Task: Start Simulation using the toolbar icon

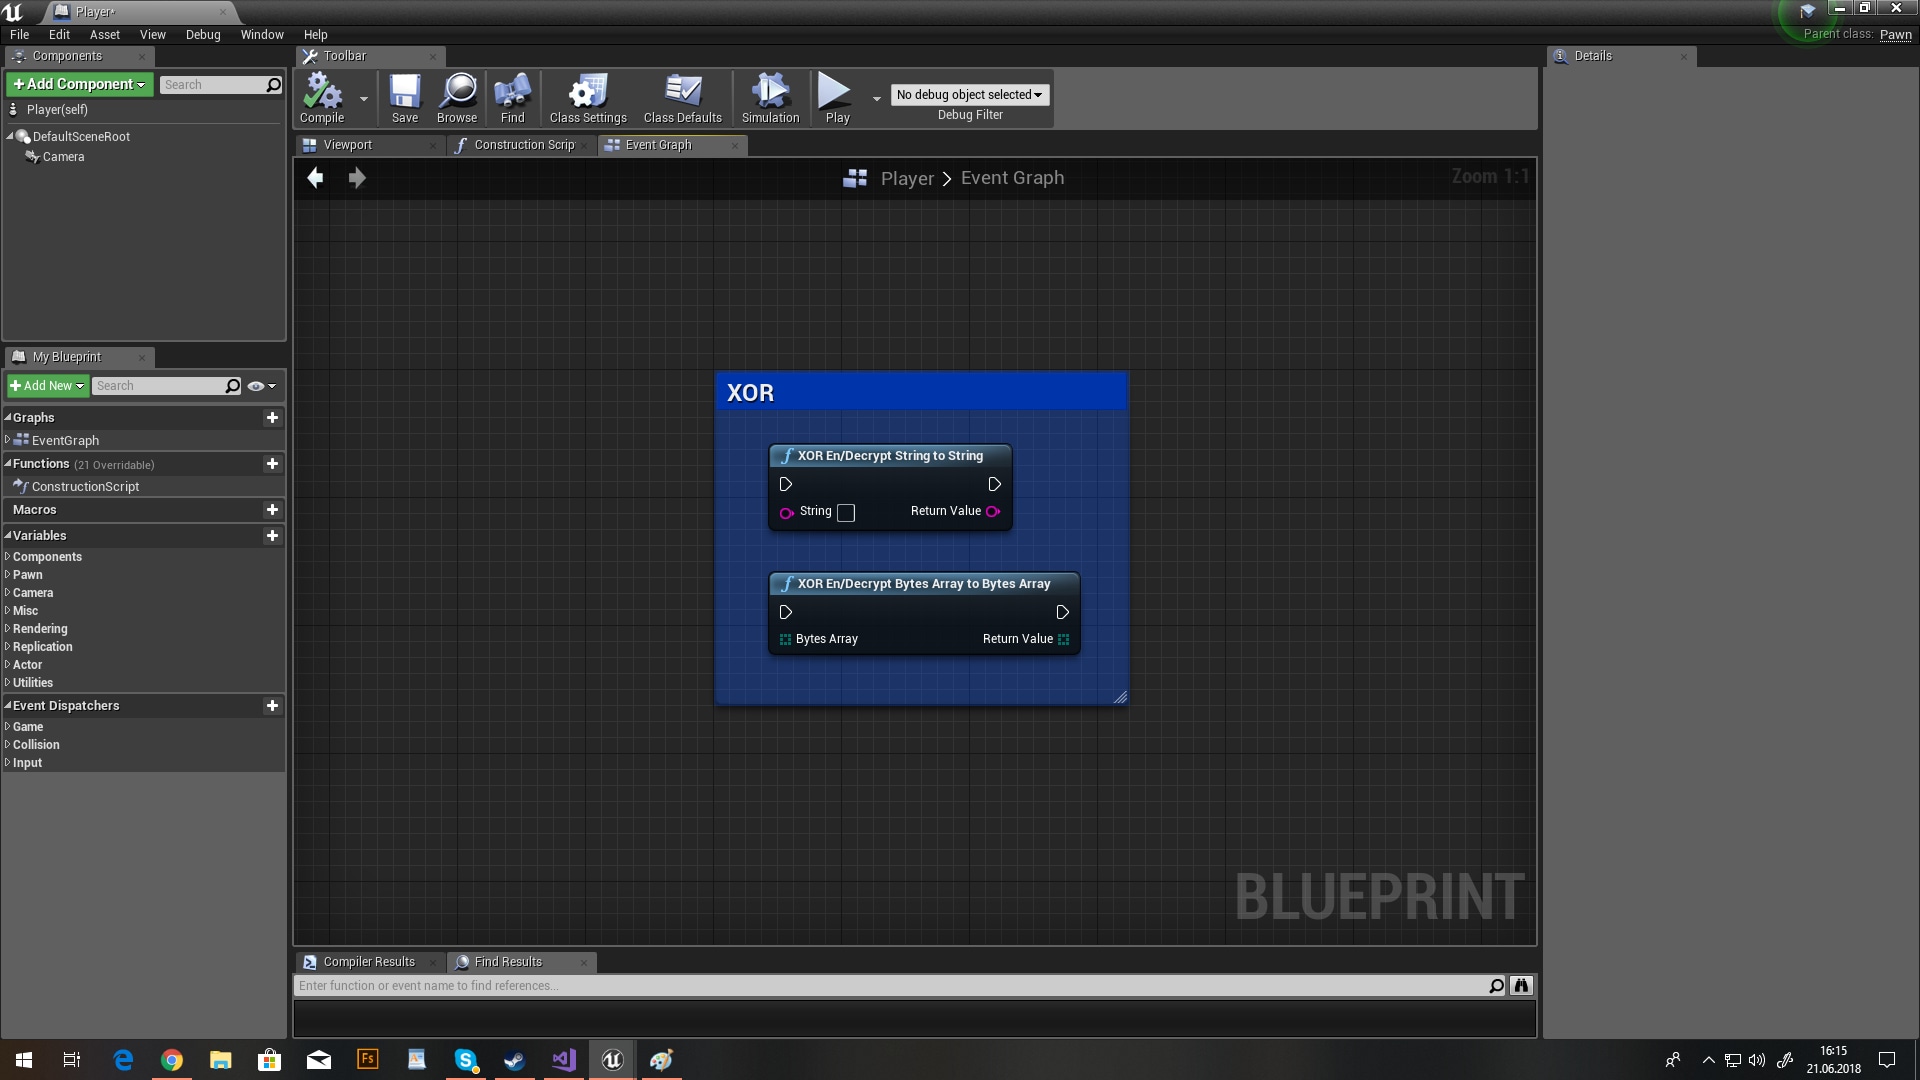Action: pyautogui.click(x=769, y=97)
